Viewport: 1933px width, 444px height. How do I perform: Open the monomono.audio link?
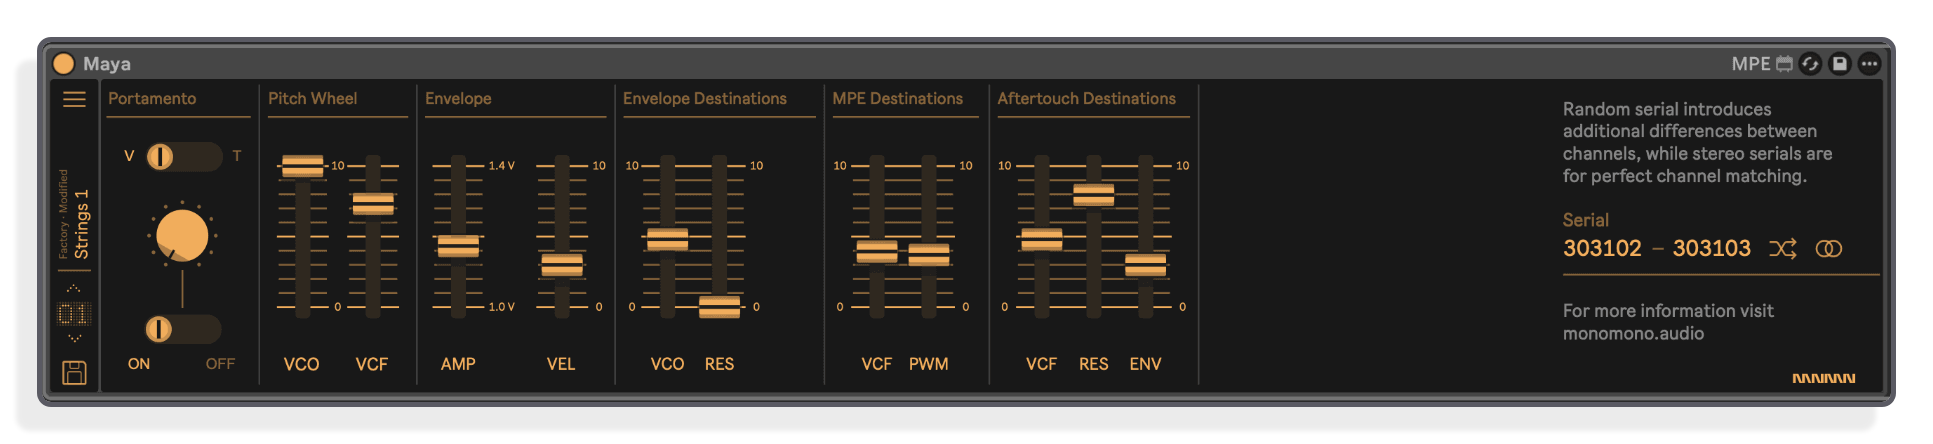(x=1634, y=334)
